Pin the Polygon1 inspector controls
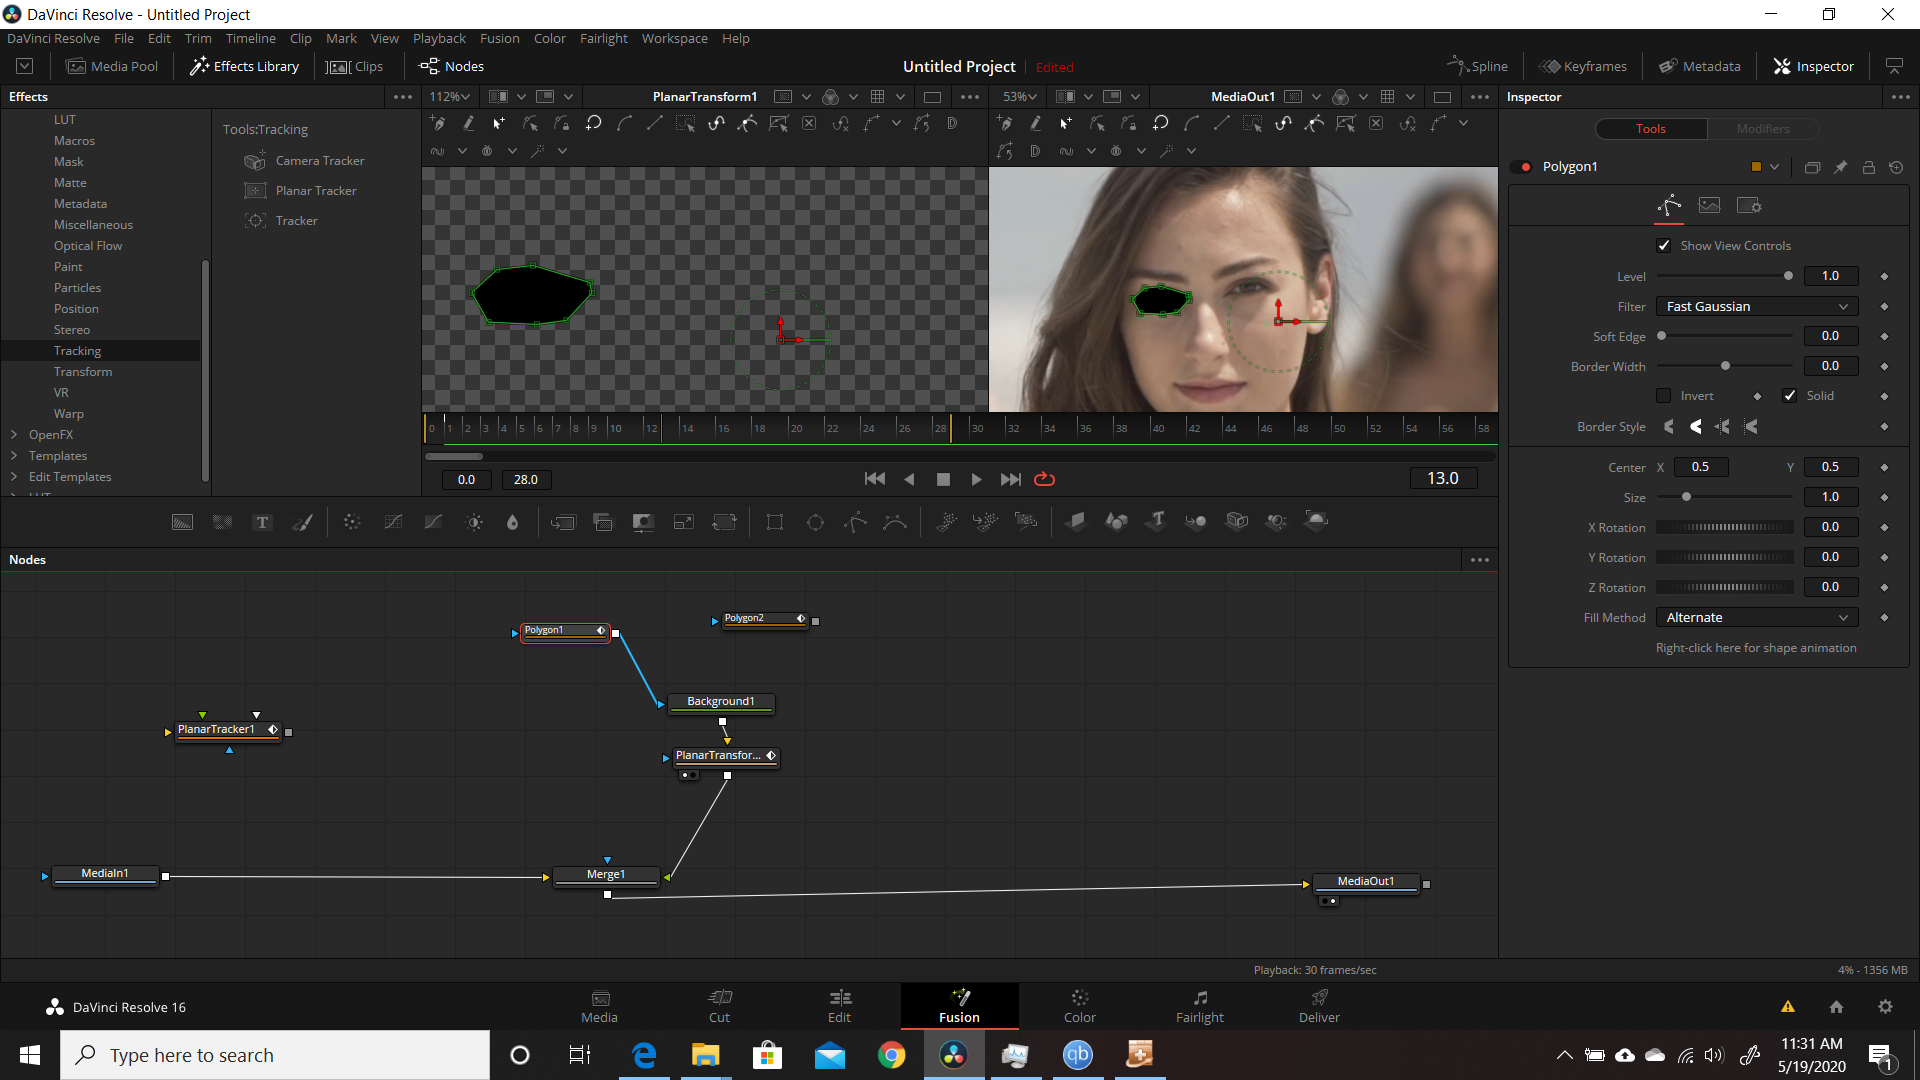The height and width of the screenshot is (1080, 1920). coord(1840,167)
